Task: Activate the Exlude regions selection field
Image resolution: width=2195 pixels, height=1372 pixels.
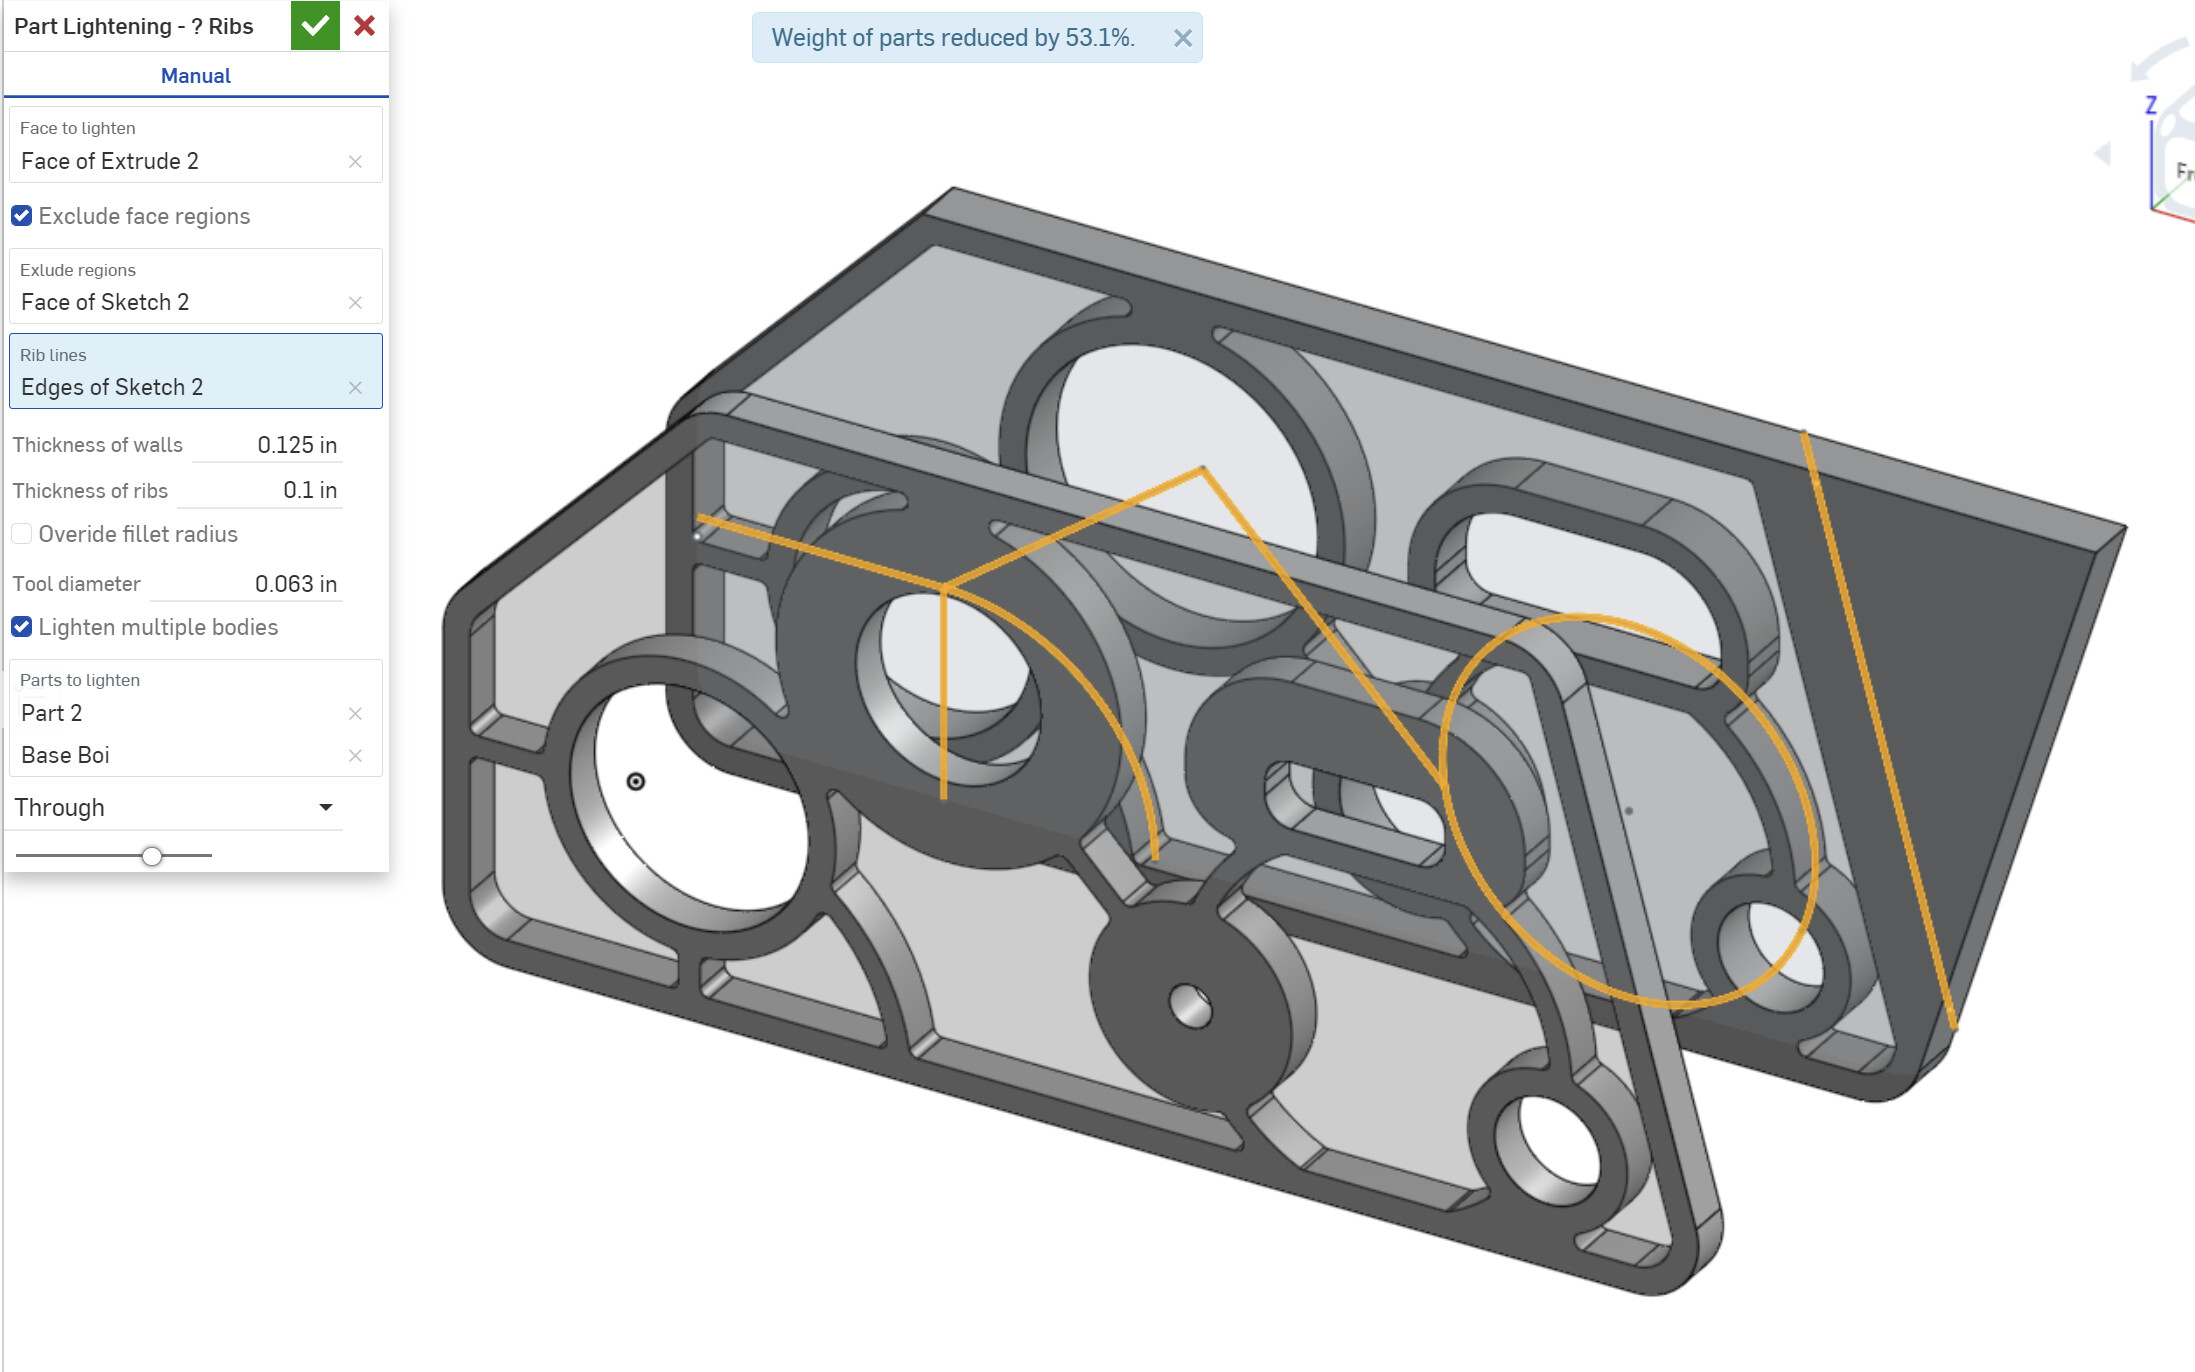Action: click(x=196, y=286)
